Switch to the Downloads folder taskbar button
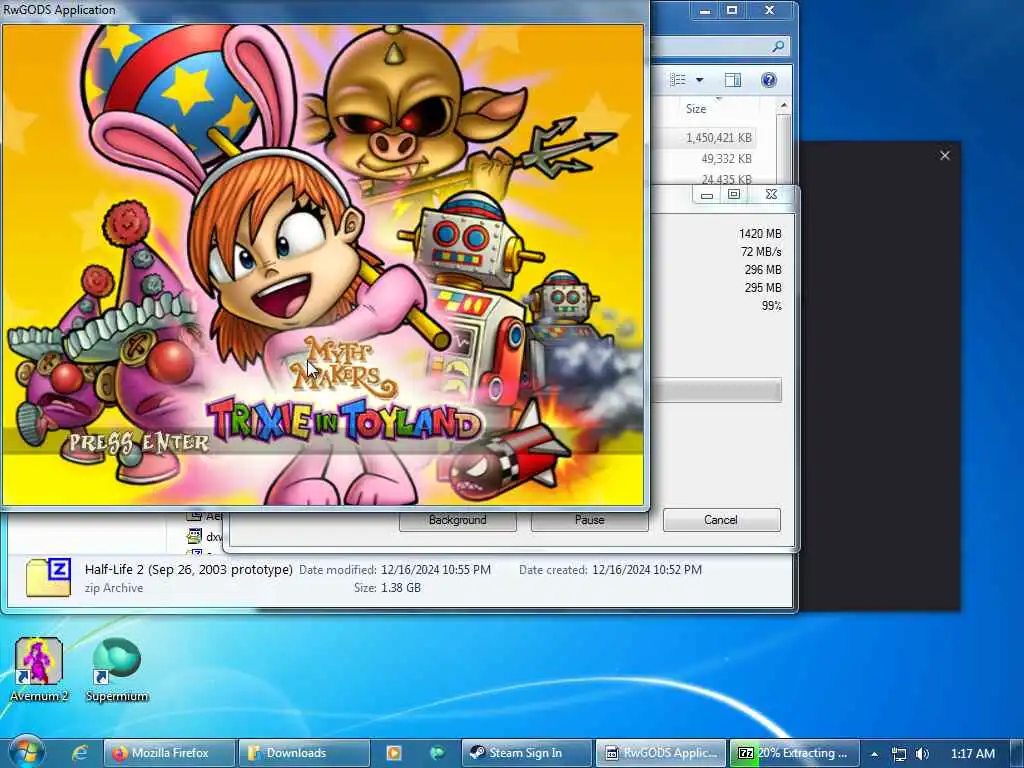This screenshot has width=1024, height=768. 304,753
